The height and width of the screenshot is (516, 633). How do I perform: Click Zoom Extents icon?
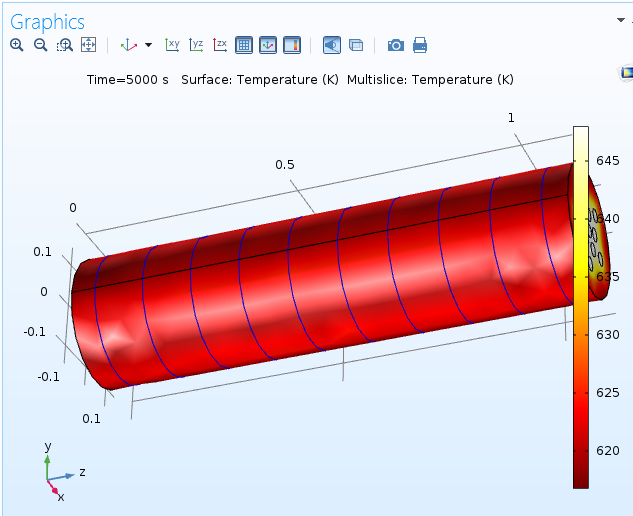[x=88, y=45]
